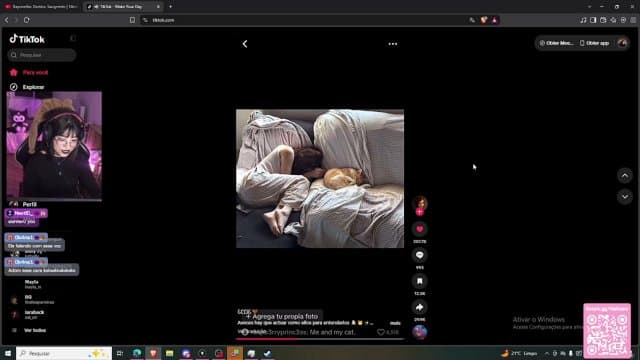Switch to the first browser tab
This screenshot has height=360, width=640.
[x=42, y=7]
